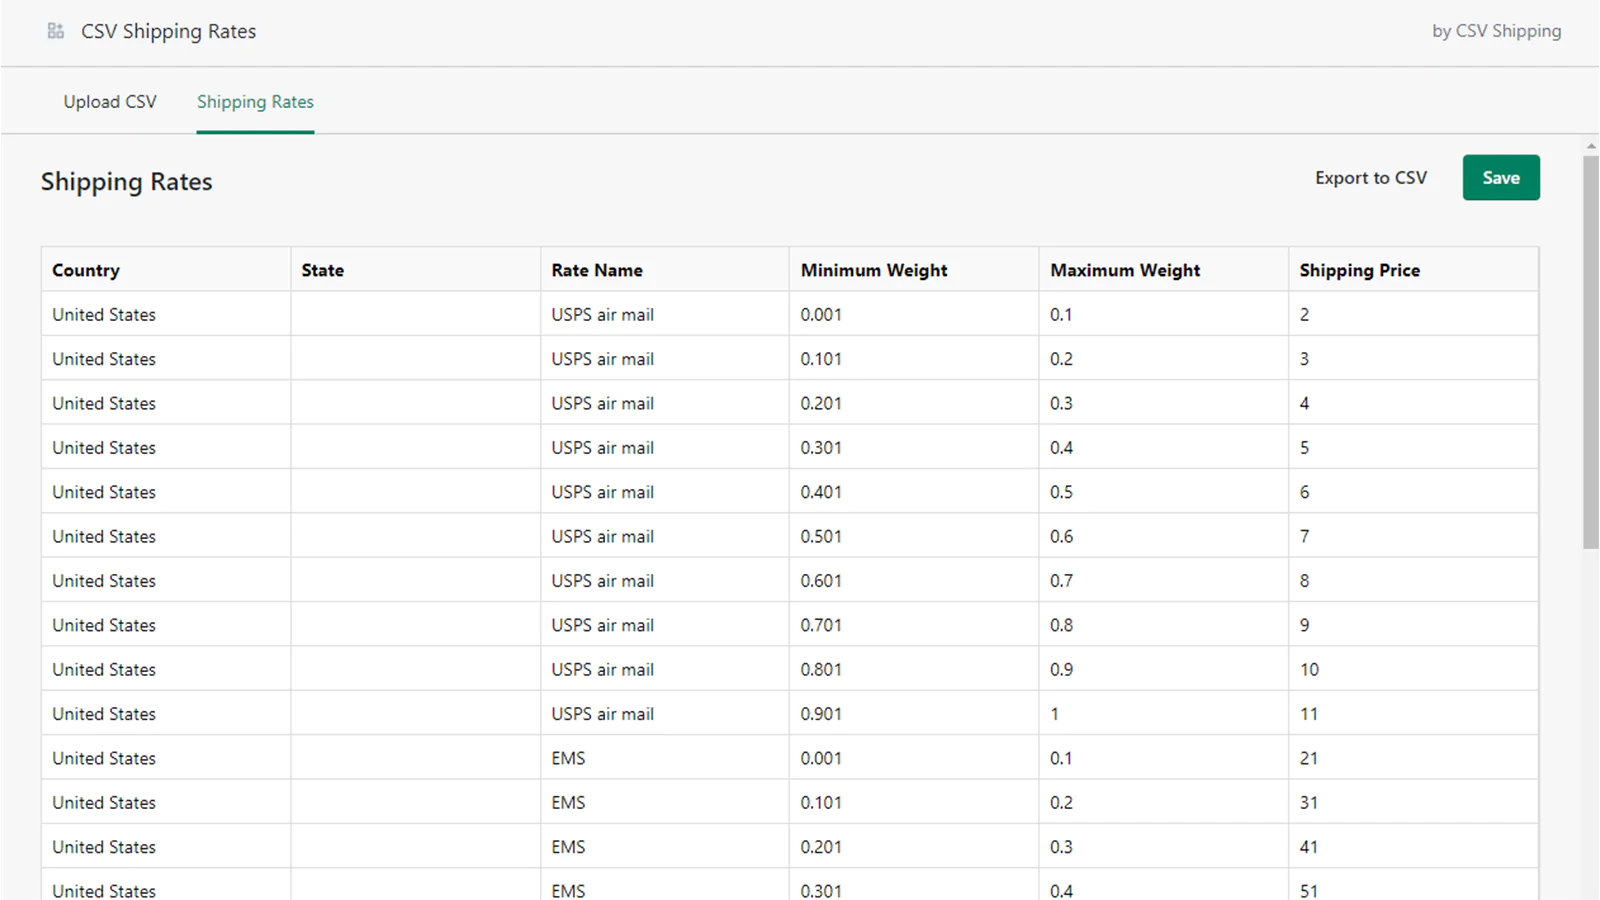Select the Shipping Rates tab
The height and width of the screenshot is (900, 1600).
point(255,102)
